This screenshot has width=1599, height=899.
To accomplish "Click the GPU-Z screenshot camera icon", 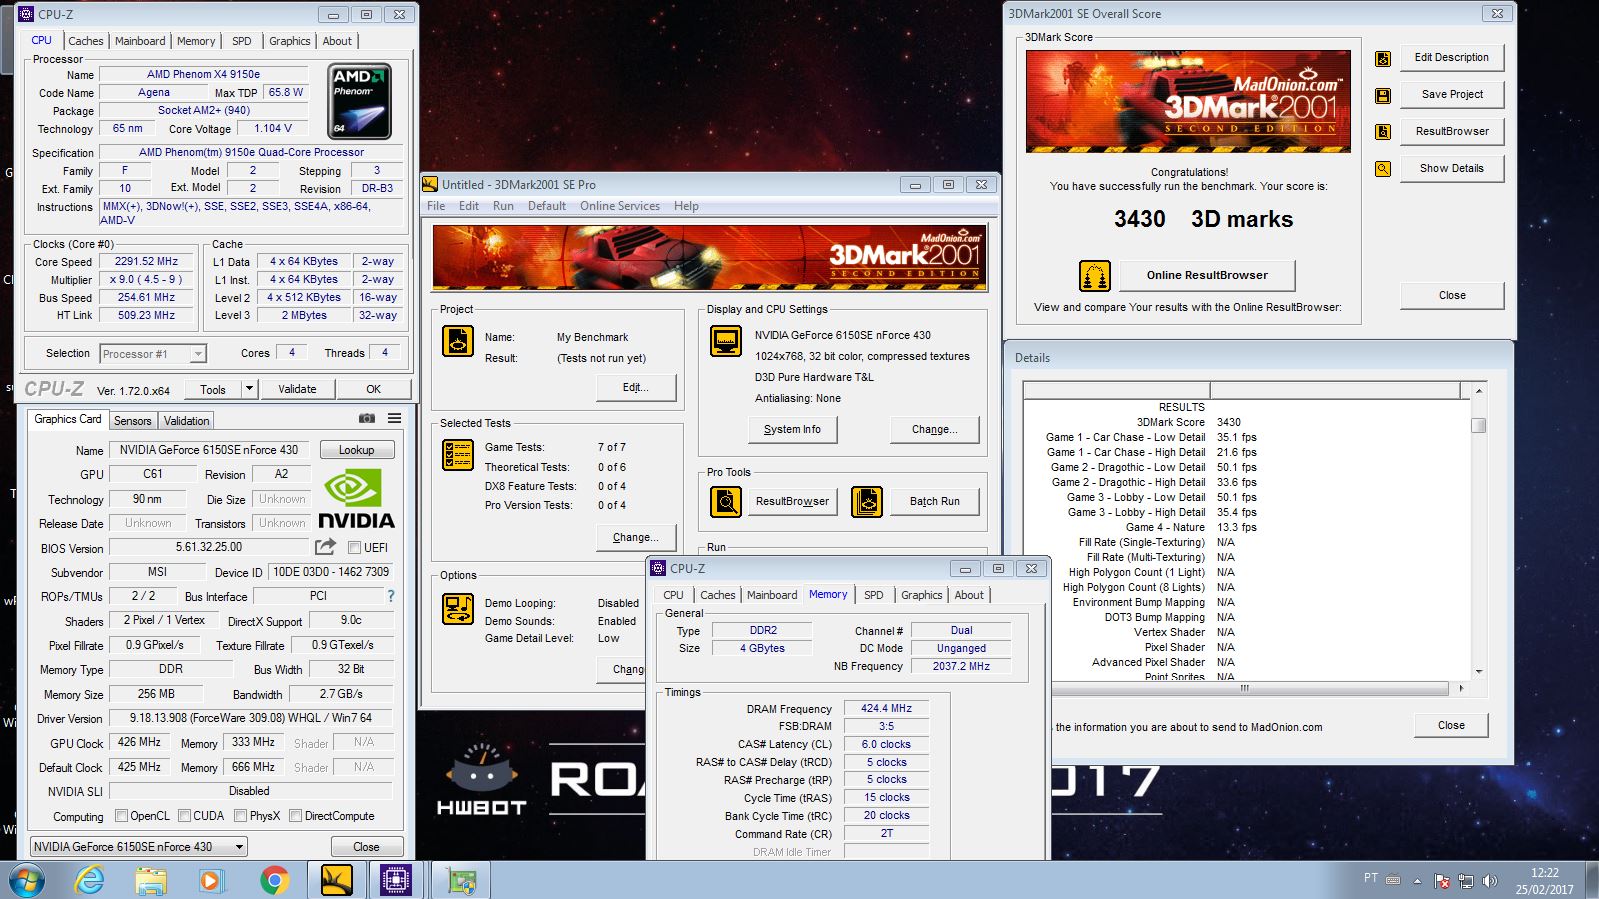I will 367,418.
